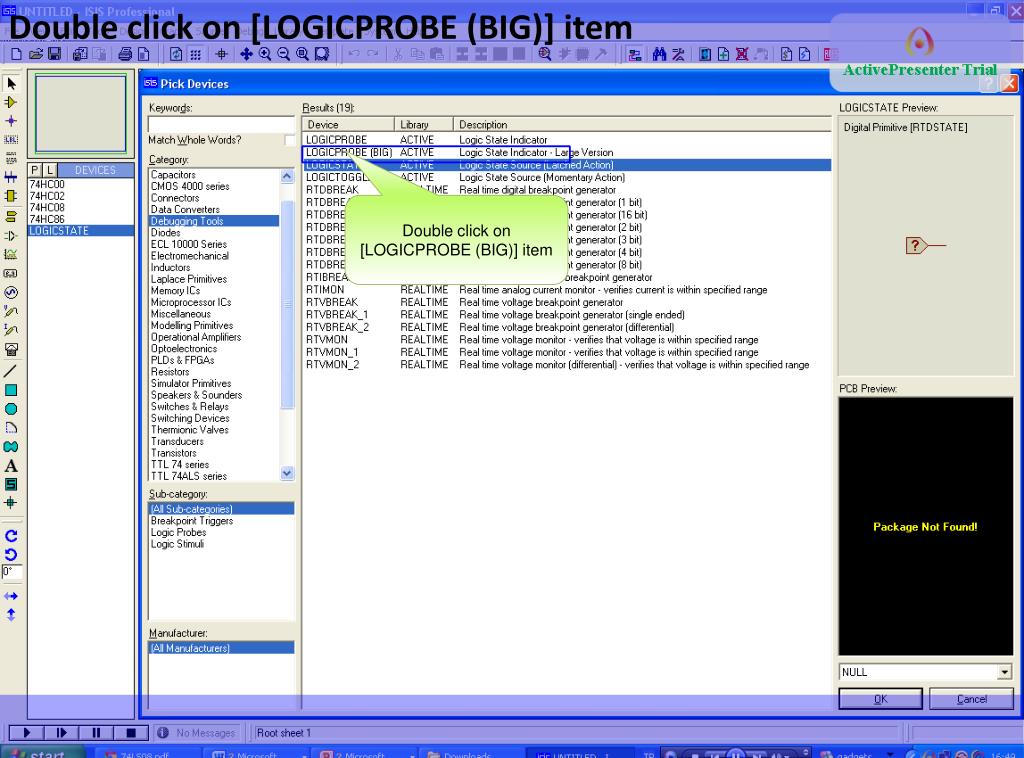Select the 2D Graphics Circle tool
The width and height of the screenshot is (1024, 758).
point(11,409)
